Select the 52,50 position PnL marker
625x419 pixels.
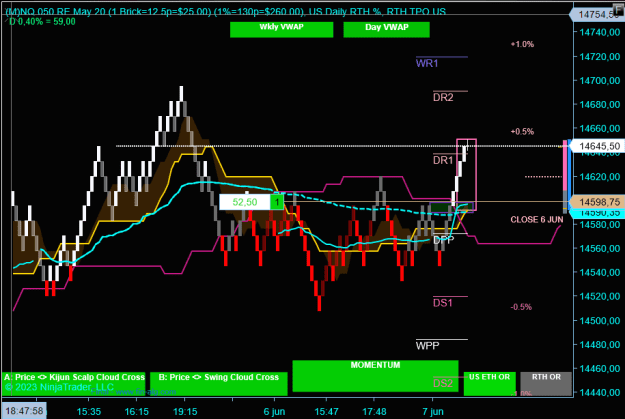[245, 202]
